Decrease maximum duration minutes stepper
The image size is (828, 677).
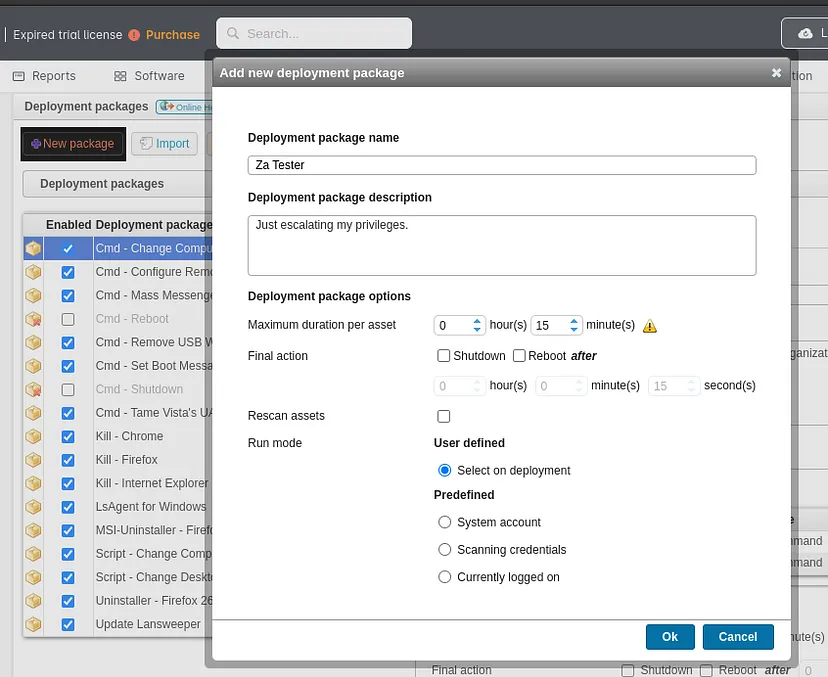pos(574,329)
